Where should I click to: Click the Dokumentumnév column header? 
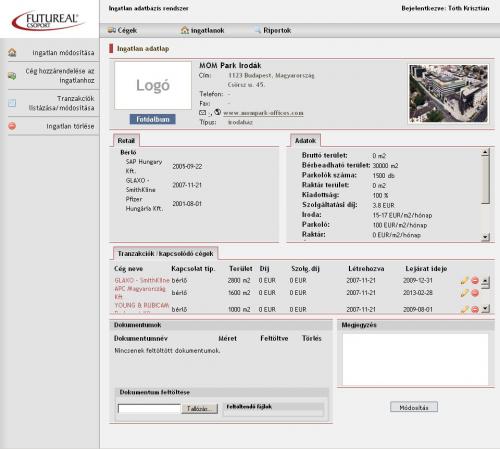click(141, 338)
